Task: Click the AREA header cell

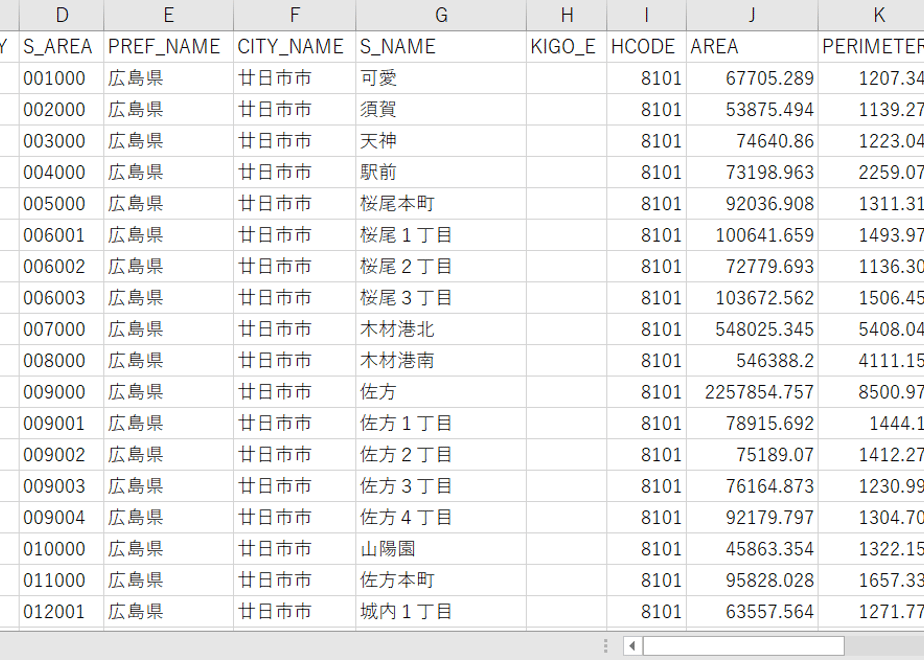Action: pos(752,47)
